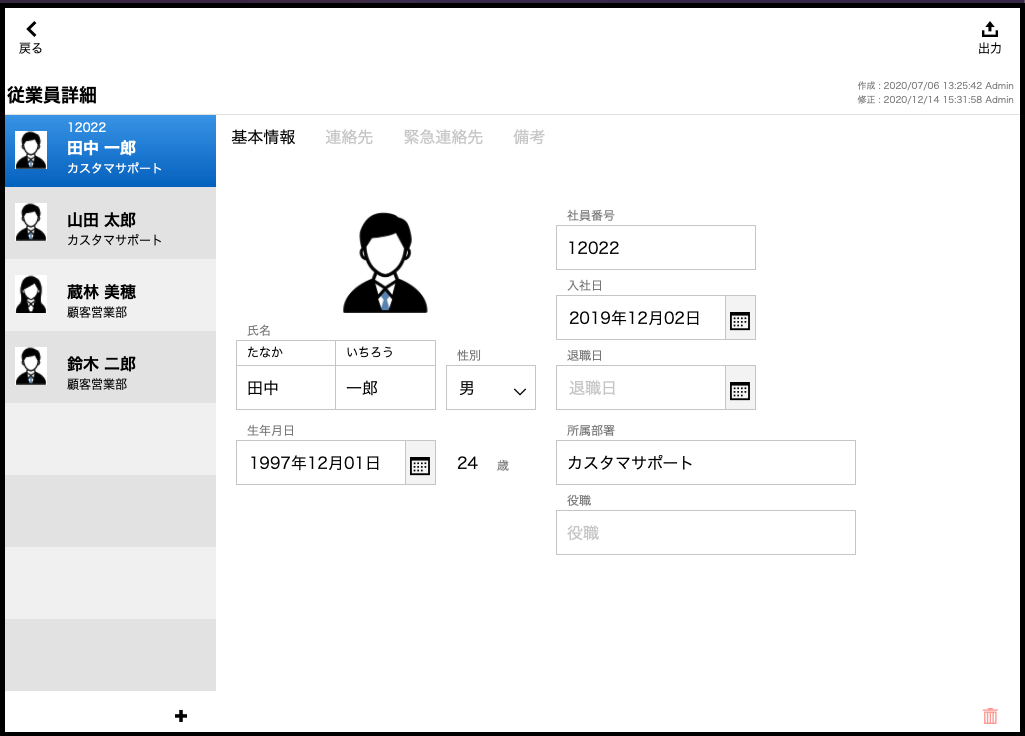Open calendar picker for 生年月日
Image resolution: width=1025 pixels, height=736 pixels.
420,464
